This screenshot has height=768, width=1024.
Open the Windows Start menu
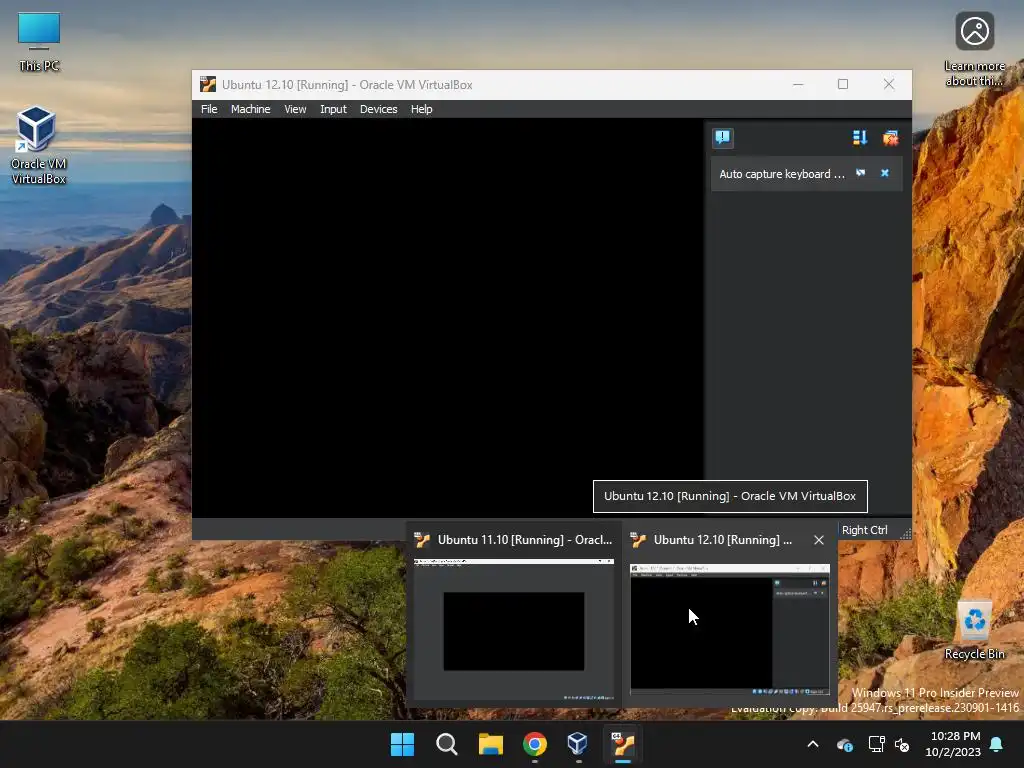point(402,744)
